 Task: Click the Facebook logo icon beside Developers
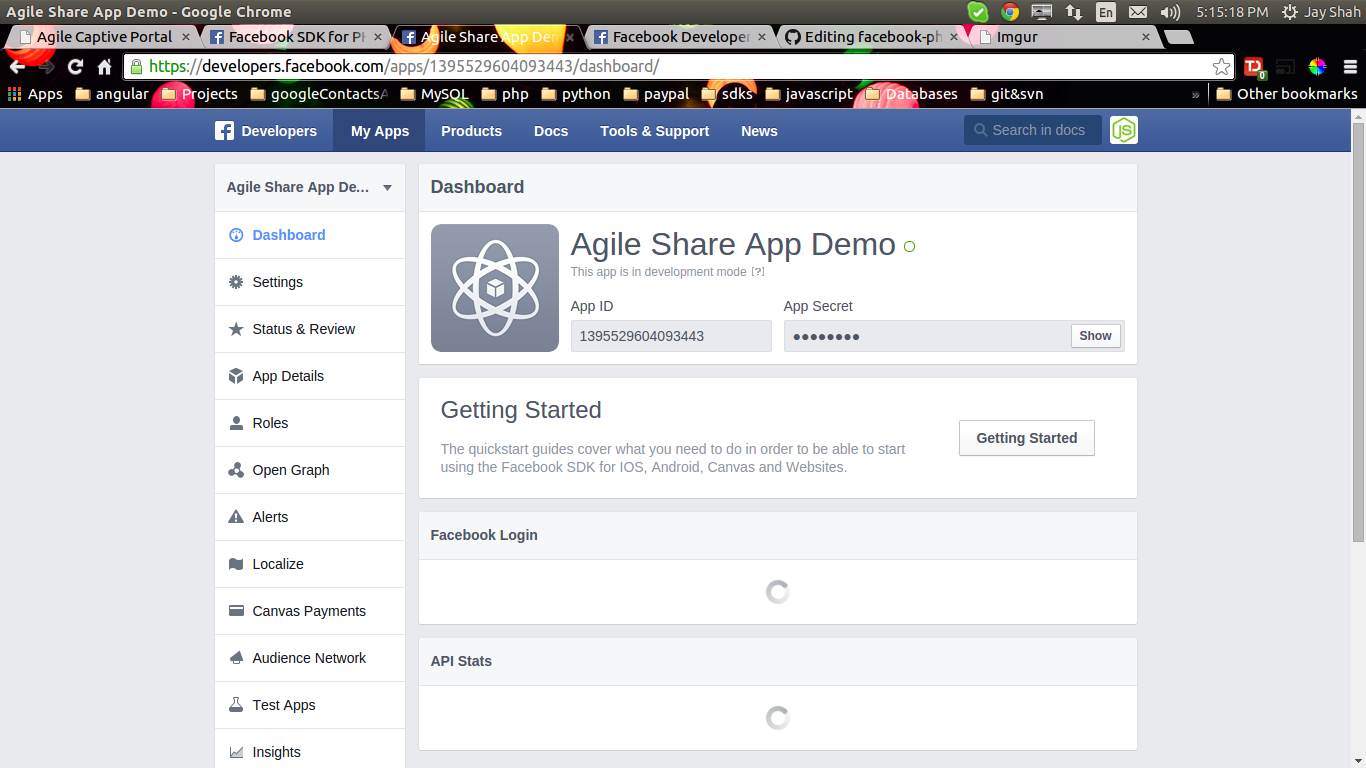[225, 131]
